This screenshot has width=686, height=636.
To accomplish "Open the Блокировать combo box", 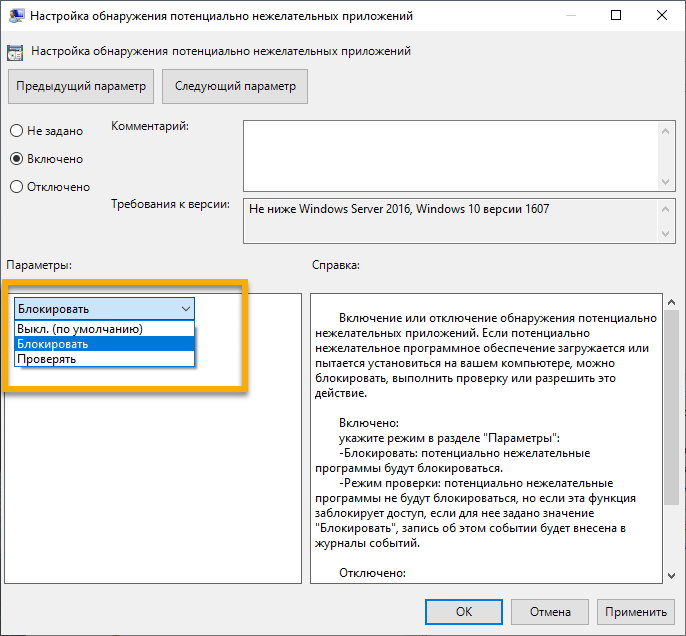I will point(105,309).
